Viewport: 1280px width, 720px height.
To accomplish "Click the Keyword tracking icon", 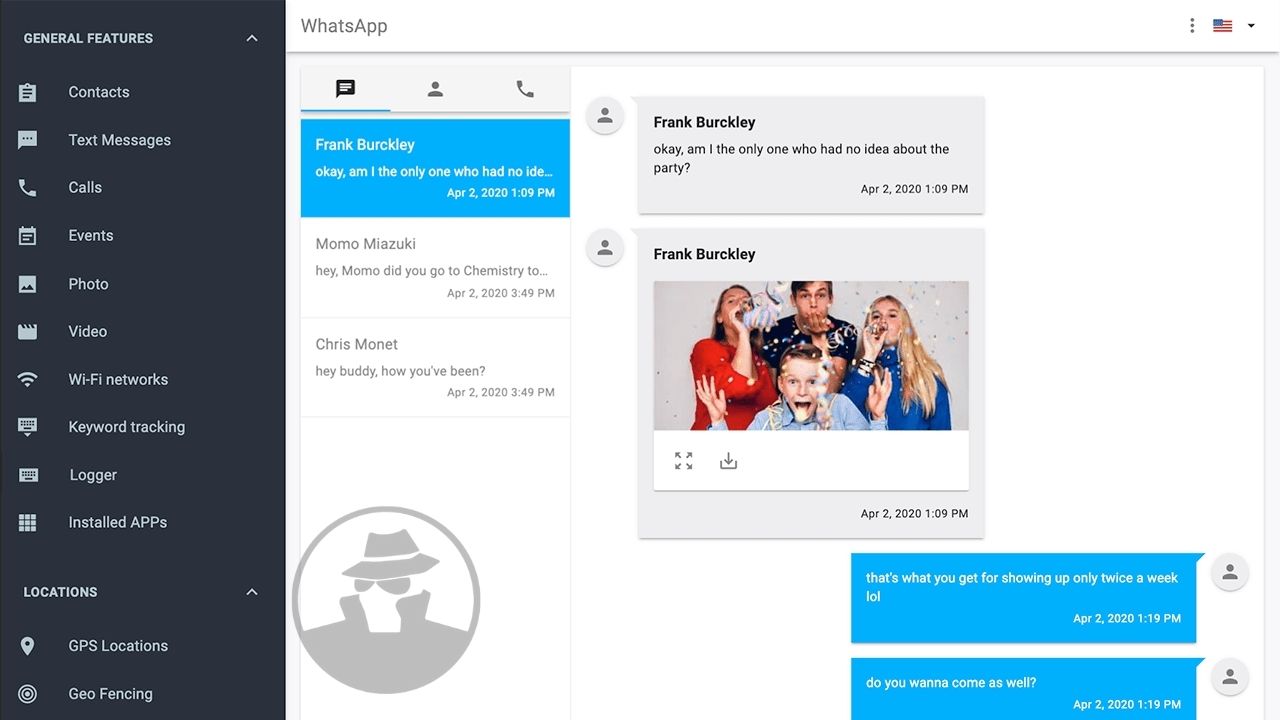I will pos(27,427).
